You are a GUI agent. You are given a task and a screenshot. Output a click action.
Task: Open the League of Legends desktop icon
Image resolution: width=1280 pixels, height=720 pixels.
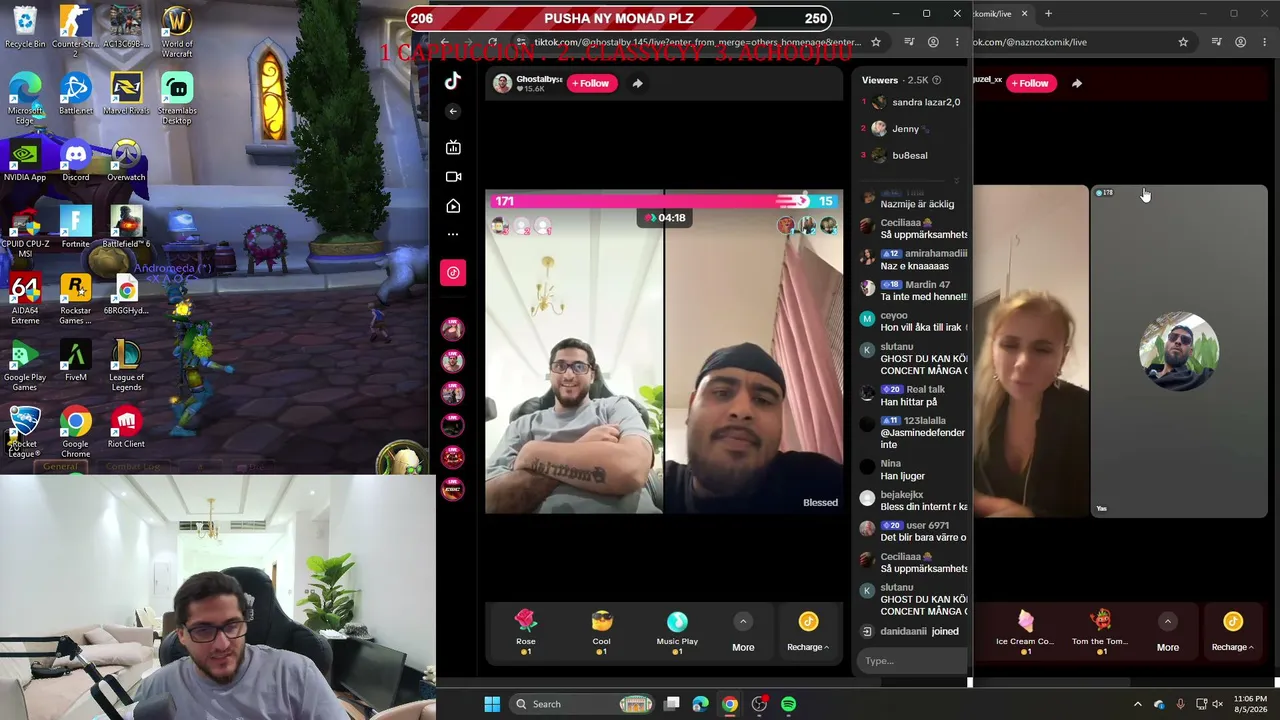(126, 366)
